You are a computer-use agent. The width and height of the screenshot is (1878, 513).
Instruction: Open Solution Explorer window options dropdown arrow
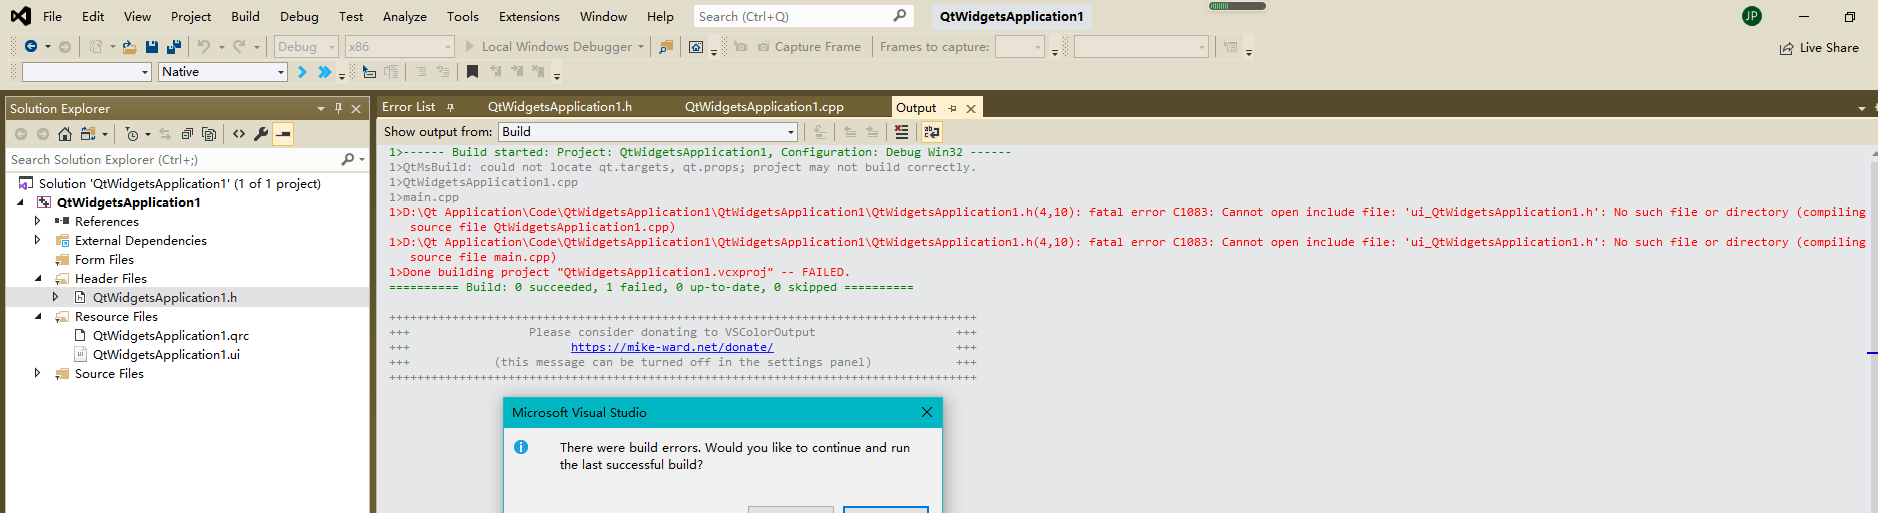(321, 108)
